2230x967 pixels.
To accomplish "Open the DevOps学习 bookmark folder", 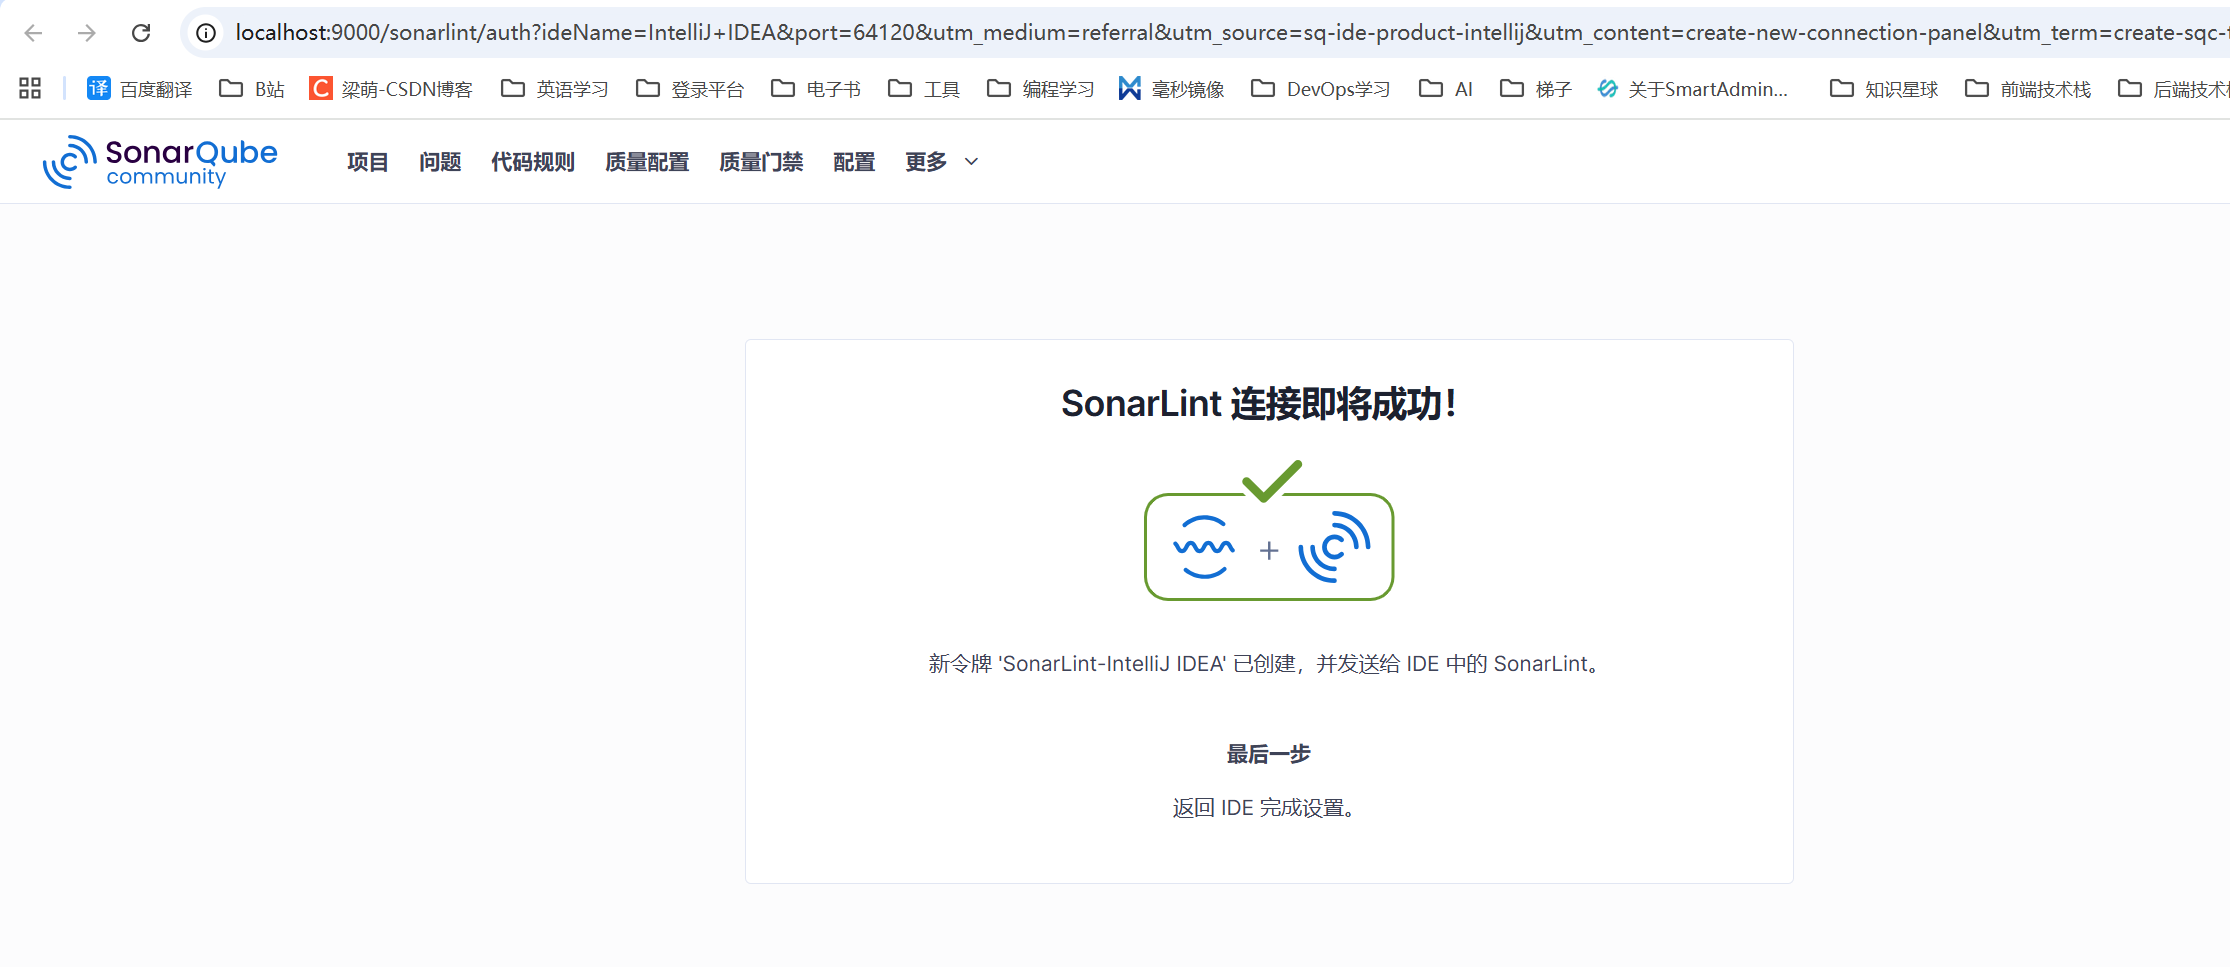I will pos(1321,89).
